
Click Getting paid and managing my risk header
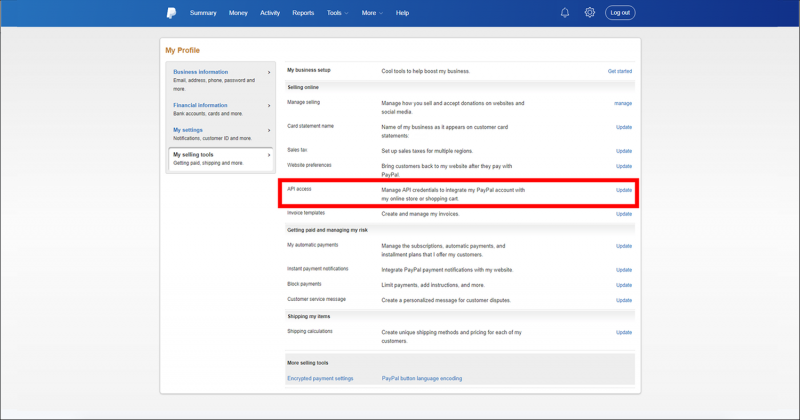(x=327, y=230)
